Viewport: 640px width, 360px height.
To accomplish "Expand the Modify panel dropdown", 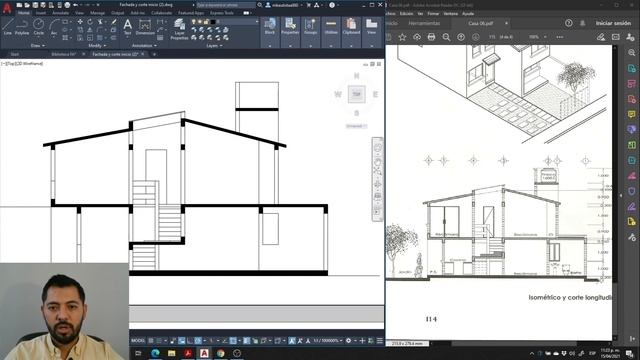I will coord(97,46).
